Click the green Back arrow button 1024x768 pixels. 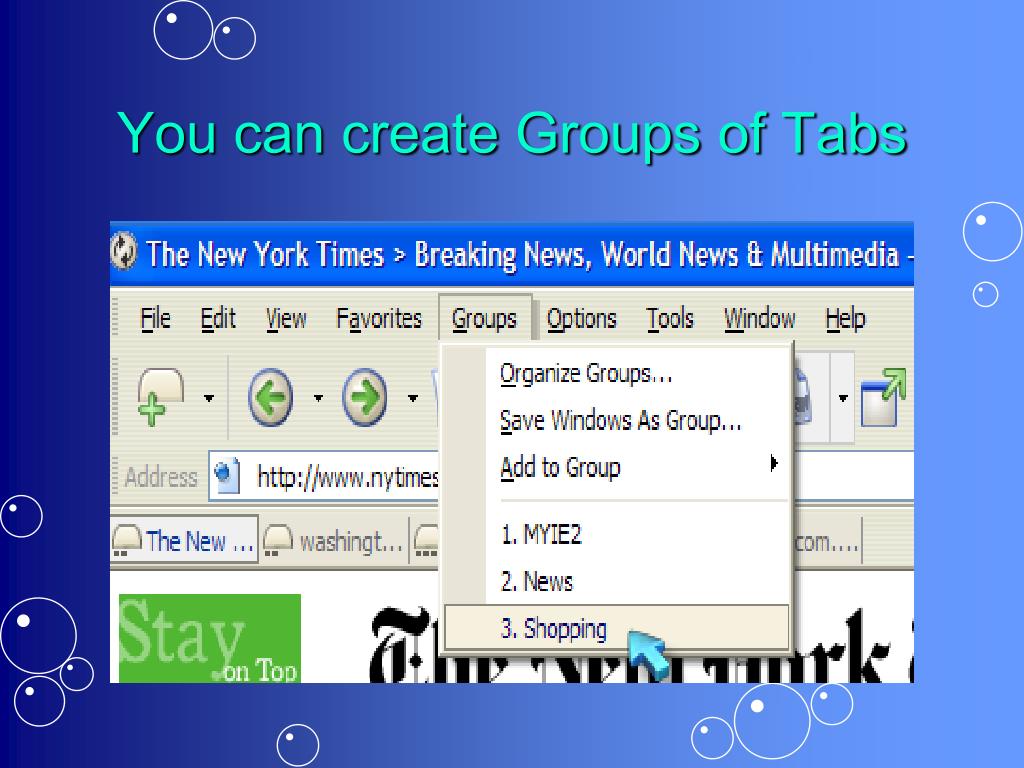point(270,397)
